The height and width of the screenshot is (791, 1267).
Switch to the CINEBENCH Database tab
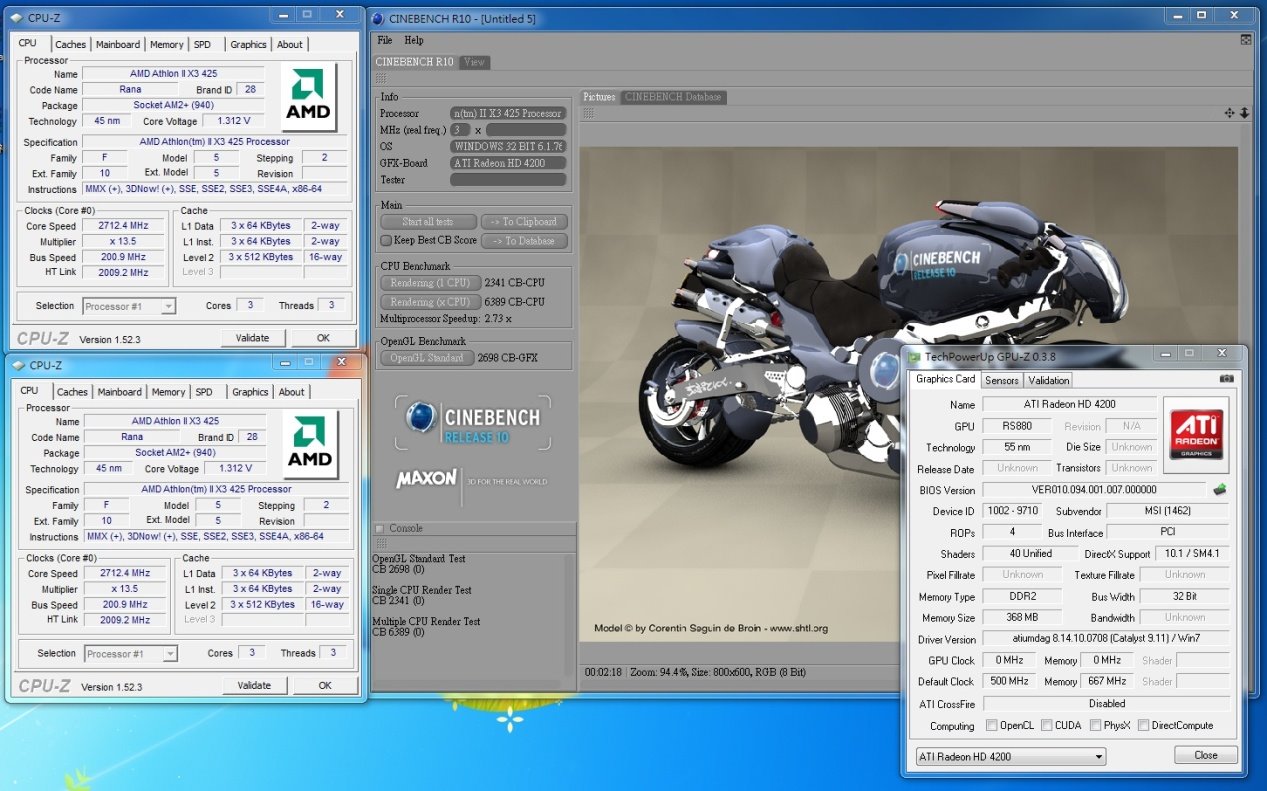[x=672, y=97]
